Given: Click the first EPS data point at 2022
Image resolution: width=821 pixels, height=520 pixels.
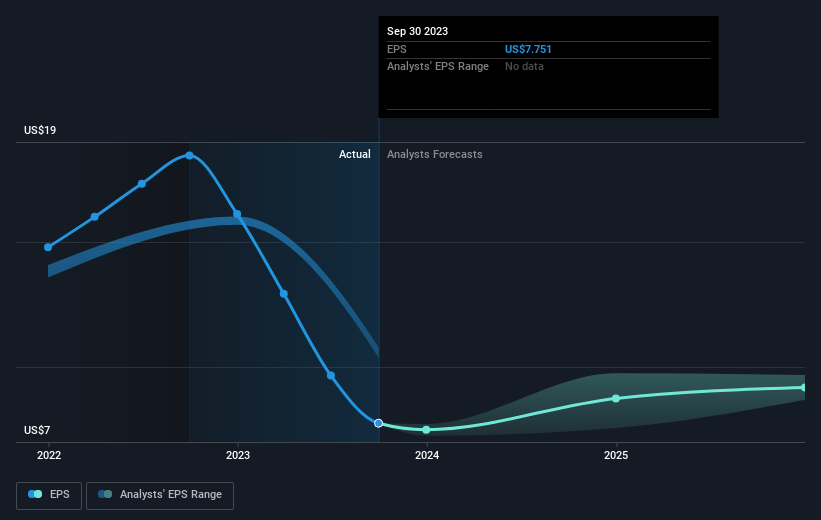Looking at the screenshot, I should tap(48, 247).
